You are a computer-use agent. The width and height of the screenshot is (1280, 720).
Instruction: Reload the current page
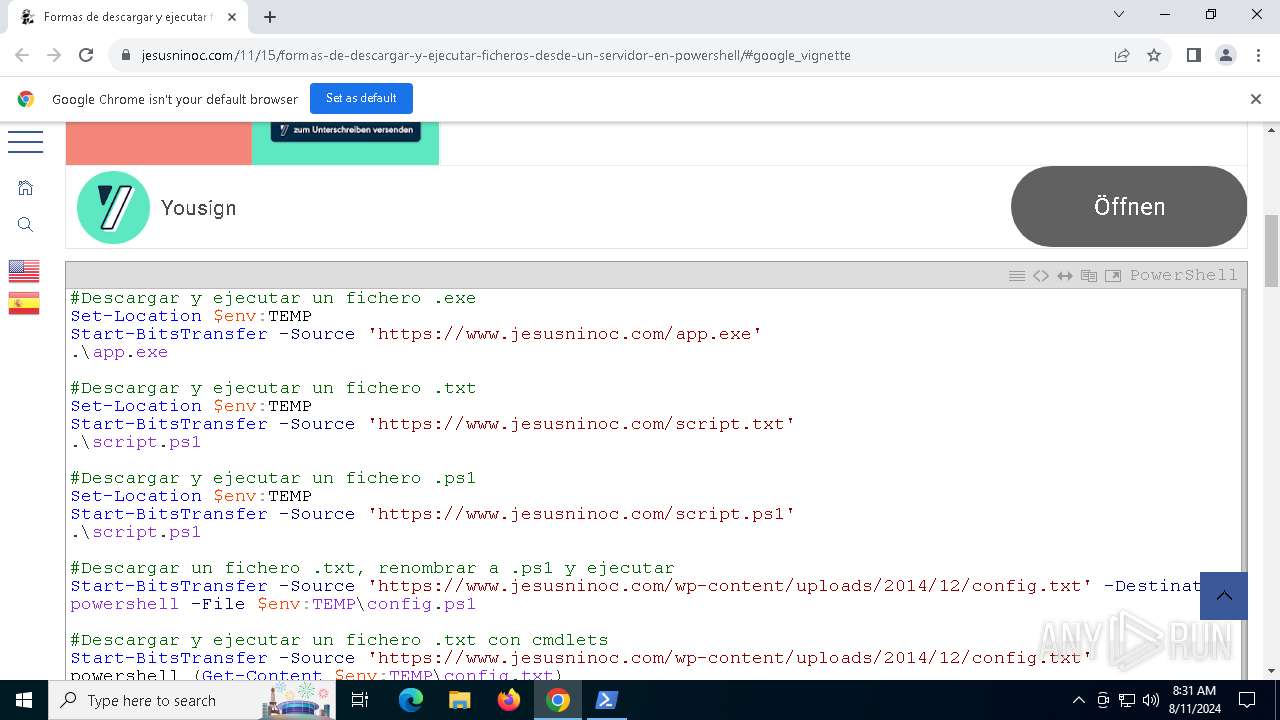click(x=86, y=55)
